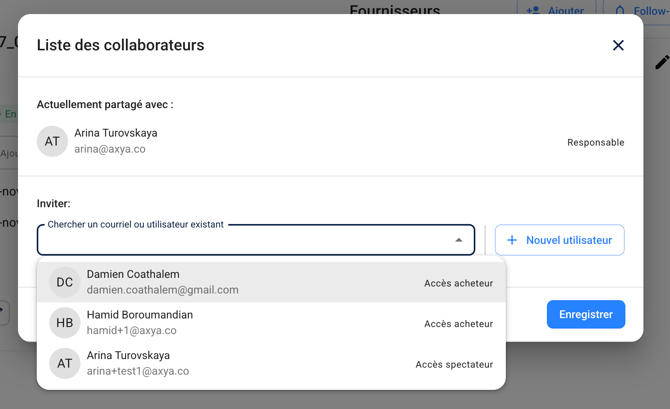670x409 pixels.
Task: Click the plus icon in Nouvel utilisateur
Action: click(512, 240)
